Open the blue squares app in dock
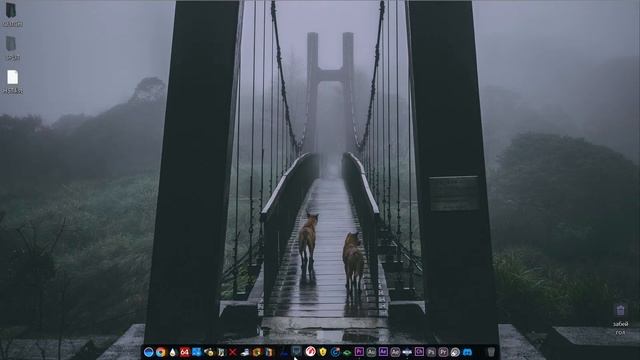 pyautogui.click(x=196, y=352)
